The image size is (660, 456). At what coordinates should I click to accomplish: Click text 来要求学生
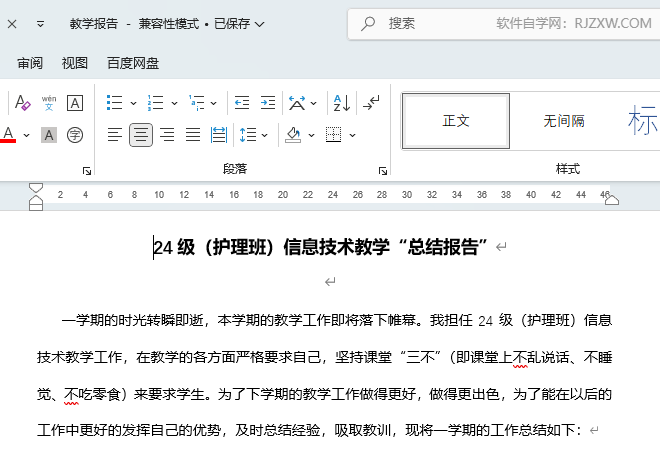coord(169,395)
